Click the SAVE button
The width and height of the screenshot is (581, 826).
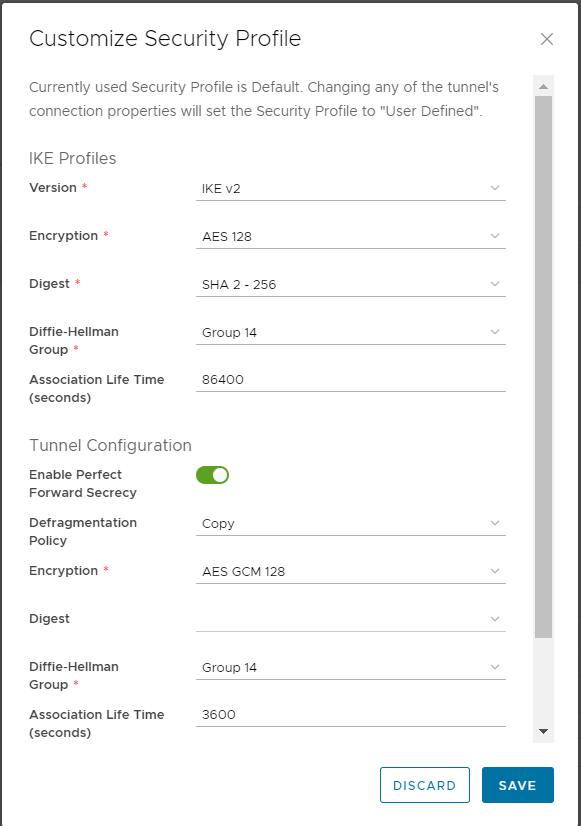[x=518, y=785]
